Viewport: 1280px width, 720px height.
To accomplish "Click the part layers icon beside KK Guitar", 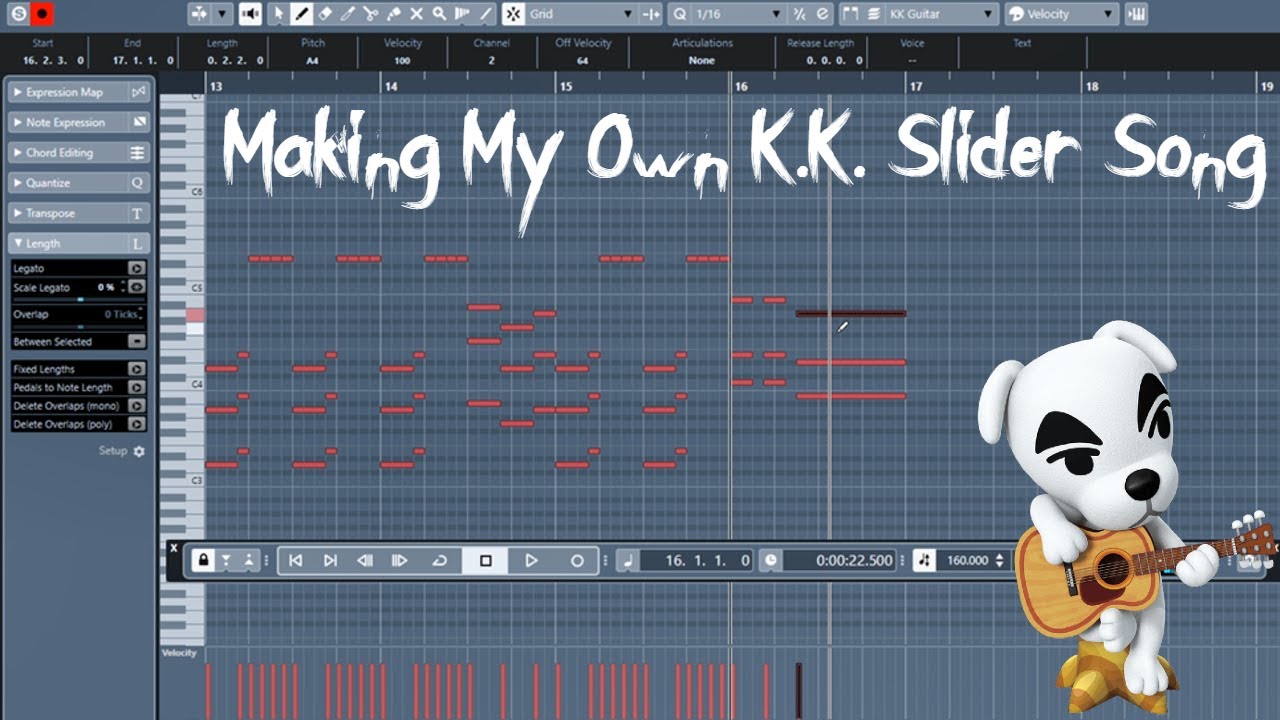I will coord(873,14).
